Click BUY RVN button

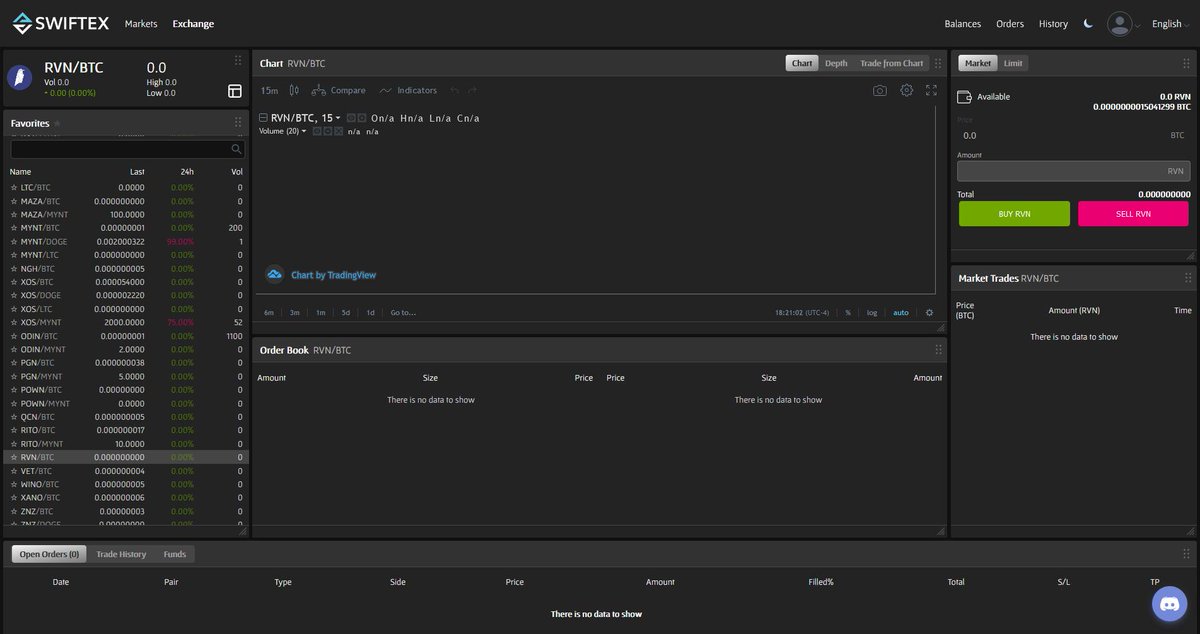pyautogui.click(x=1014, y=214)
